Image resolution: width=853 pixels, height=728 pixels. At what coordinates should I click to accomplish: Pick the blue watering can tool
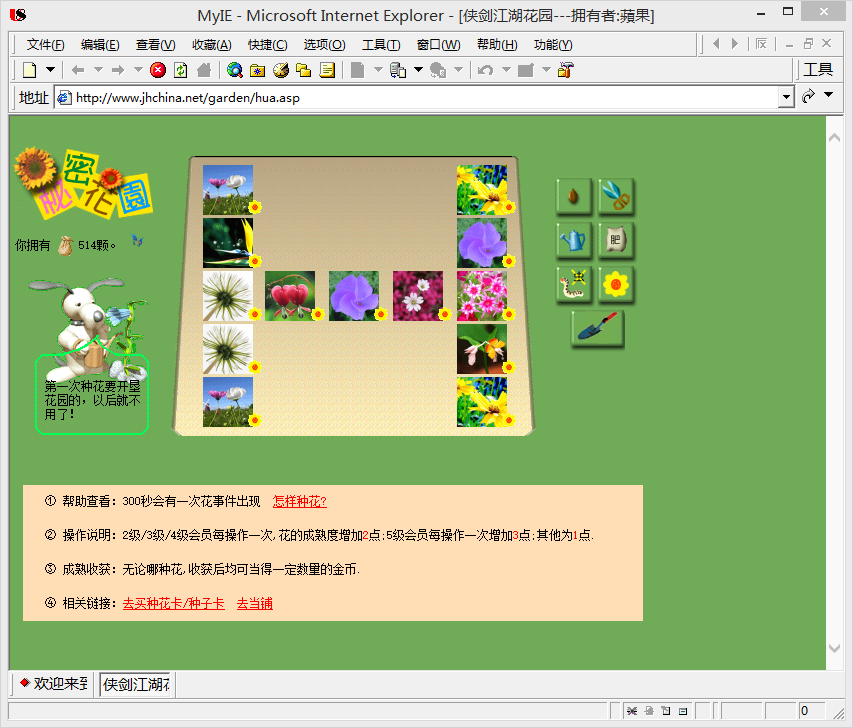pyautogui.click(x=573, y=240)
